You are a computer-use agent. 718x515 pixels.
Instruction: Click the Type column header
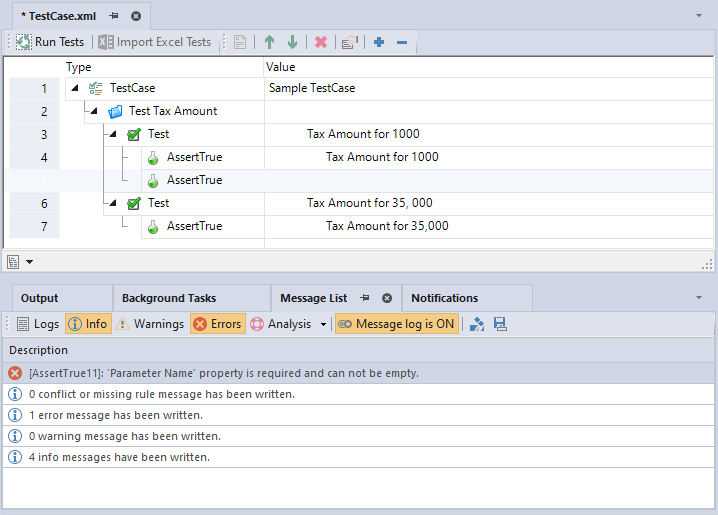click(x=162, y=67)
